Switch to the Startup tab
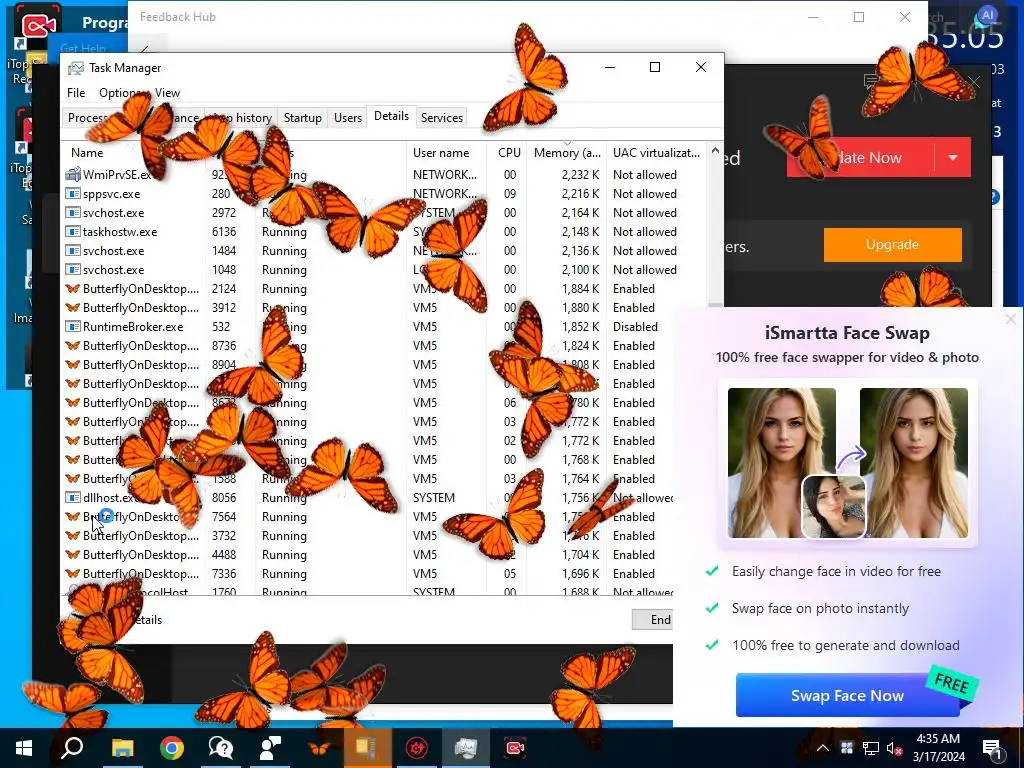 302,118
